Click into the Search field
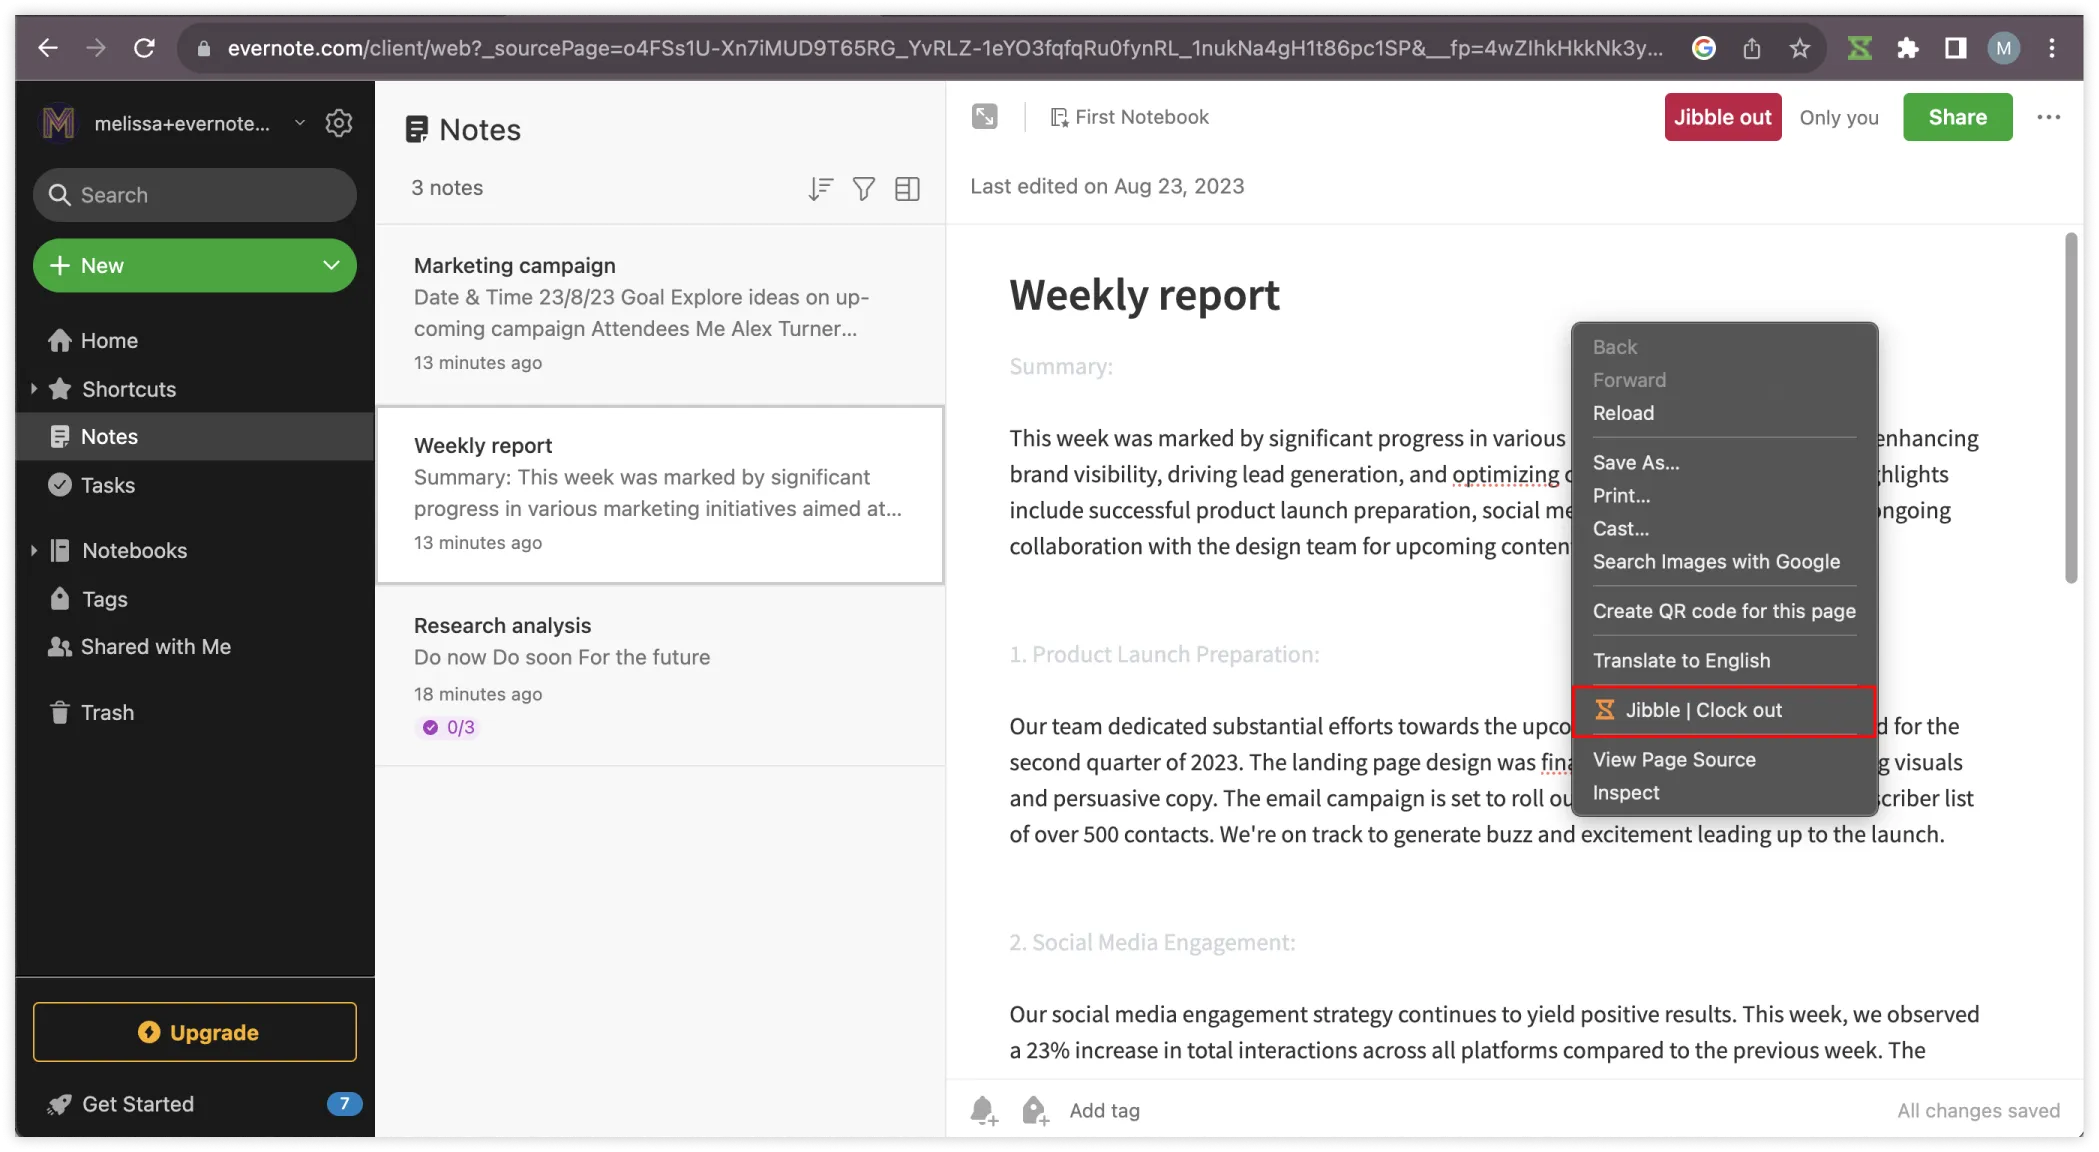The width and height of the screenshot is (2099, 1152). coord(195,195)
